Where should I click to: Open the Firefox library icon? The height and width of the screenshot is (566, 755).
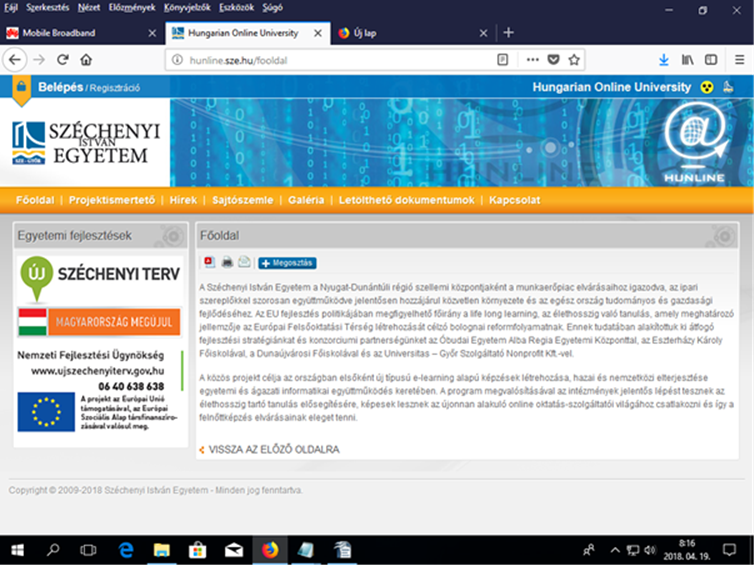pos(688,60)
